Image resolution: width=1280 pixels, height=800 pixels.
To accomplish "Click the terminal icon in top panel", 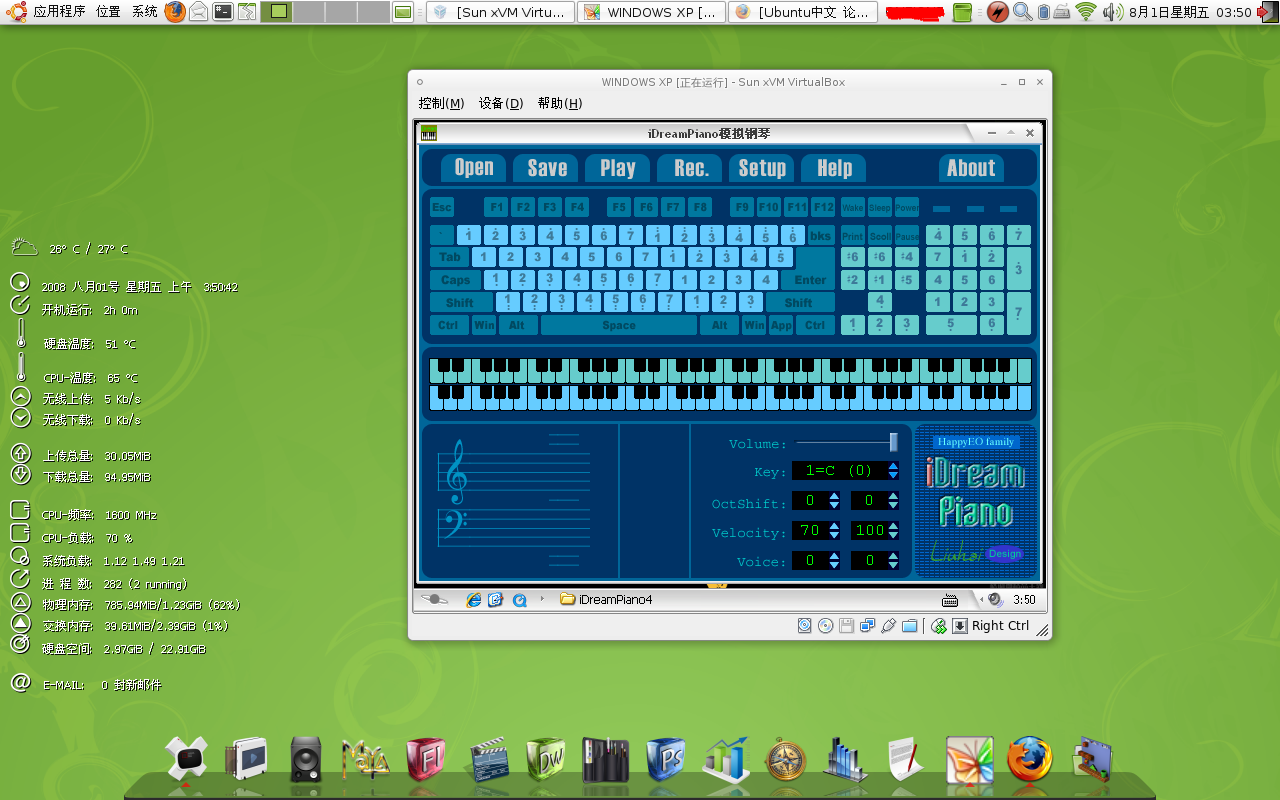I will [x=223, y=12].
